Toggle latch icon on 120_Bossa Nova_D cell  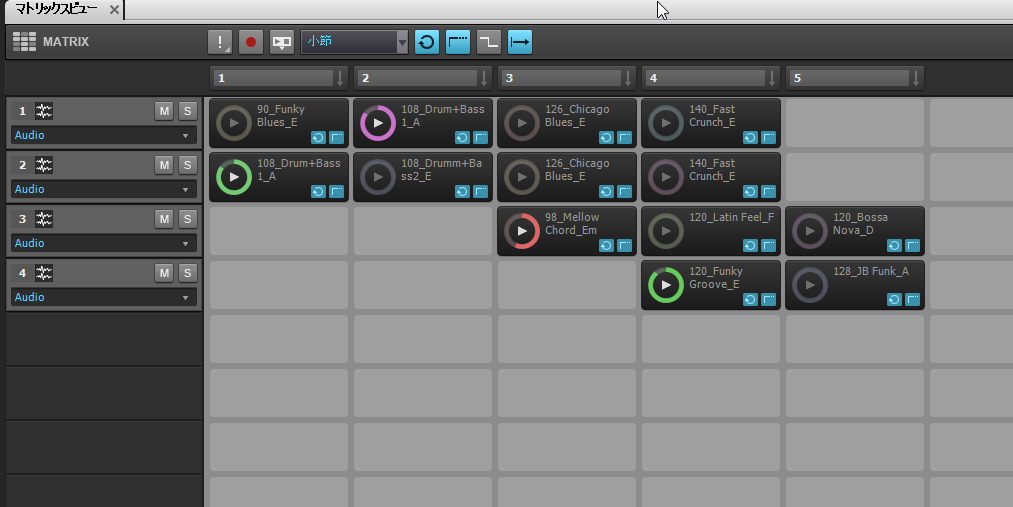click(913, 245)
